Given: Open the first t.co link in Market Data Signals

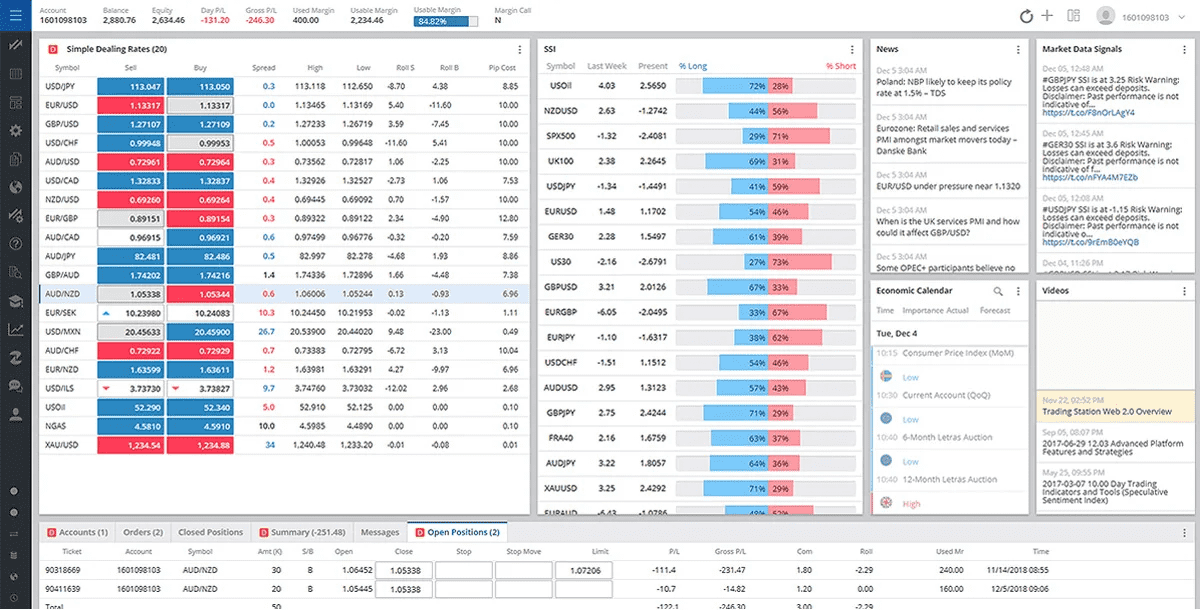Looking at the screenshot, I should click(1090, 113).
